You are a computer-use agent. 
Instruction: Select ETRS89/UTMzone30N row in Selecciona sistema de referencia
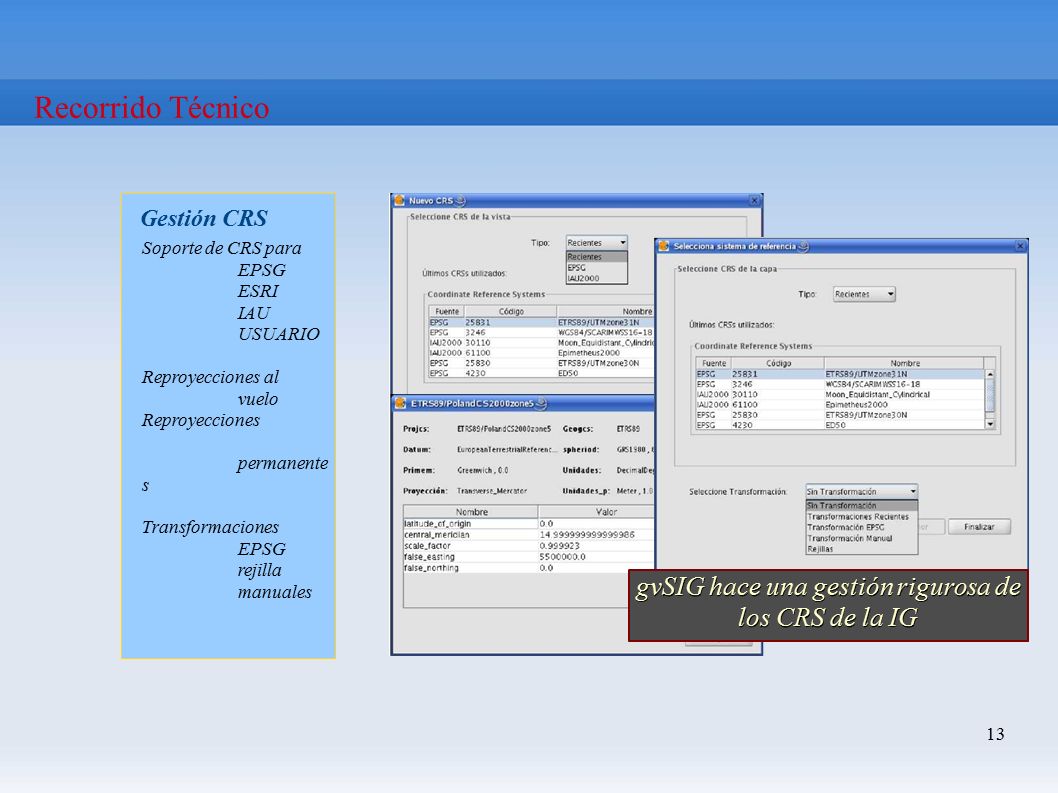(840, 414)
